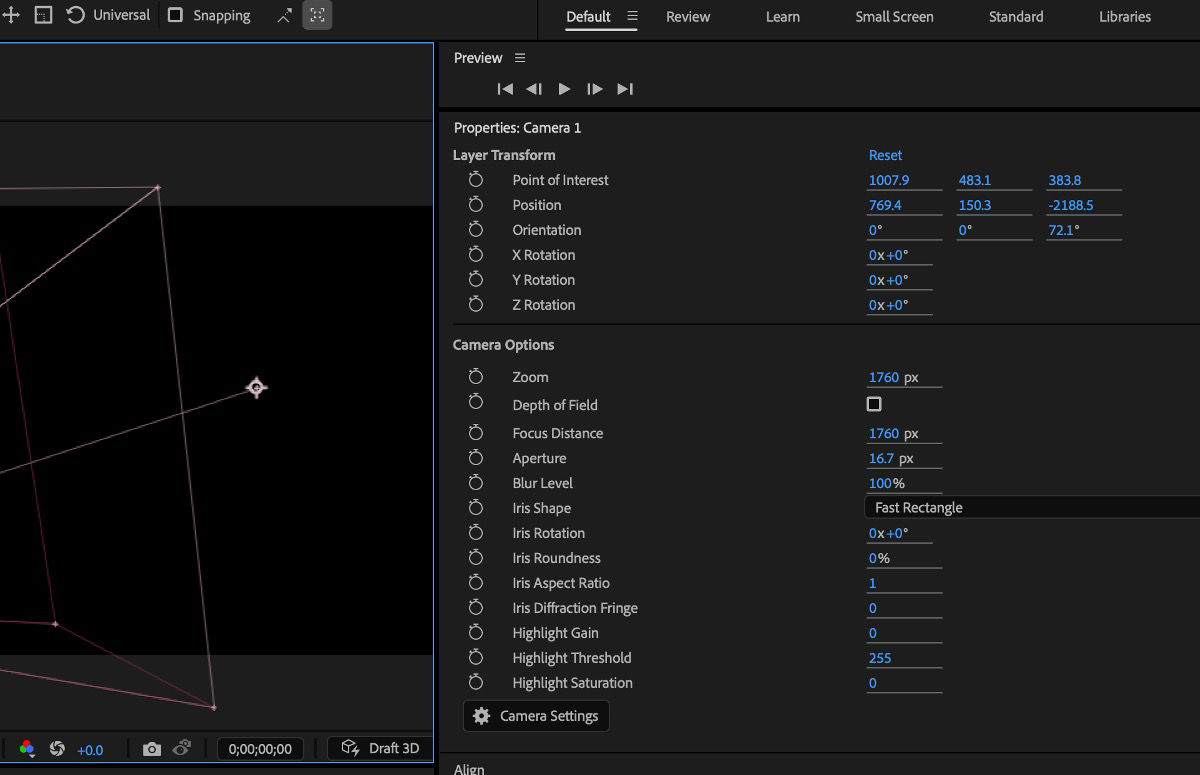Viewport: 1200px width, 775px height.
Task: Click Reset to reset Layer Transform
Action: pos(885,155)
